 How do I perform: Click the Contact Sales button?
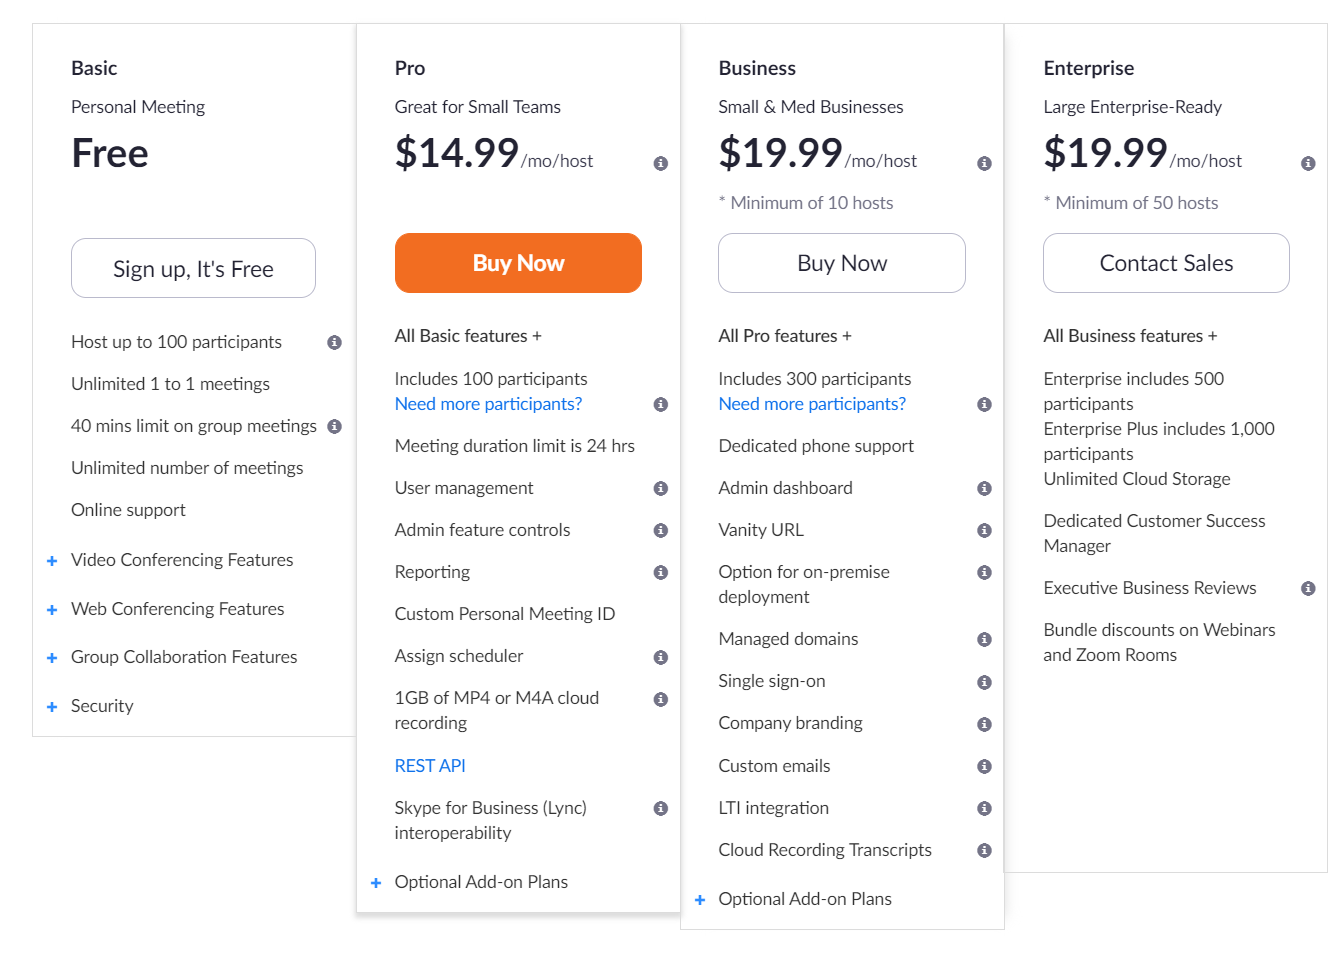point(1166,263)
